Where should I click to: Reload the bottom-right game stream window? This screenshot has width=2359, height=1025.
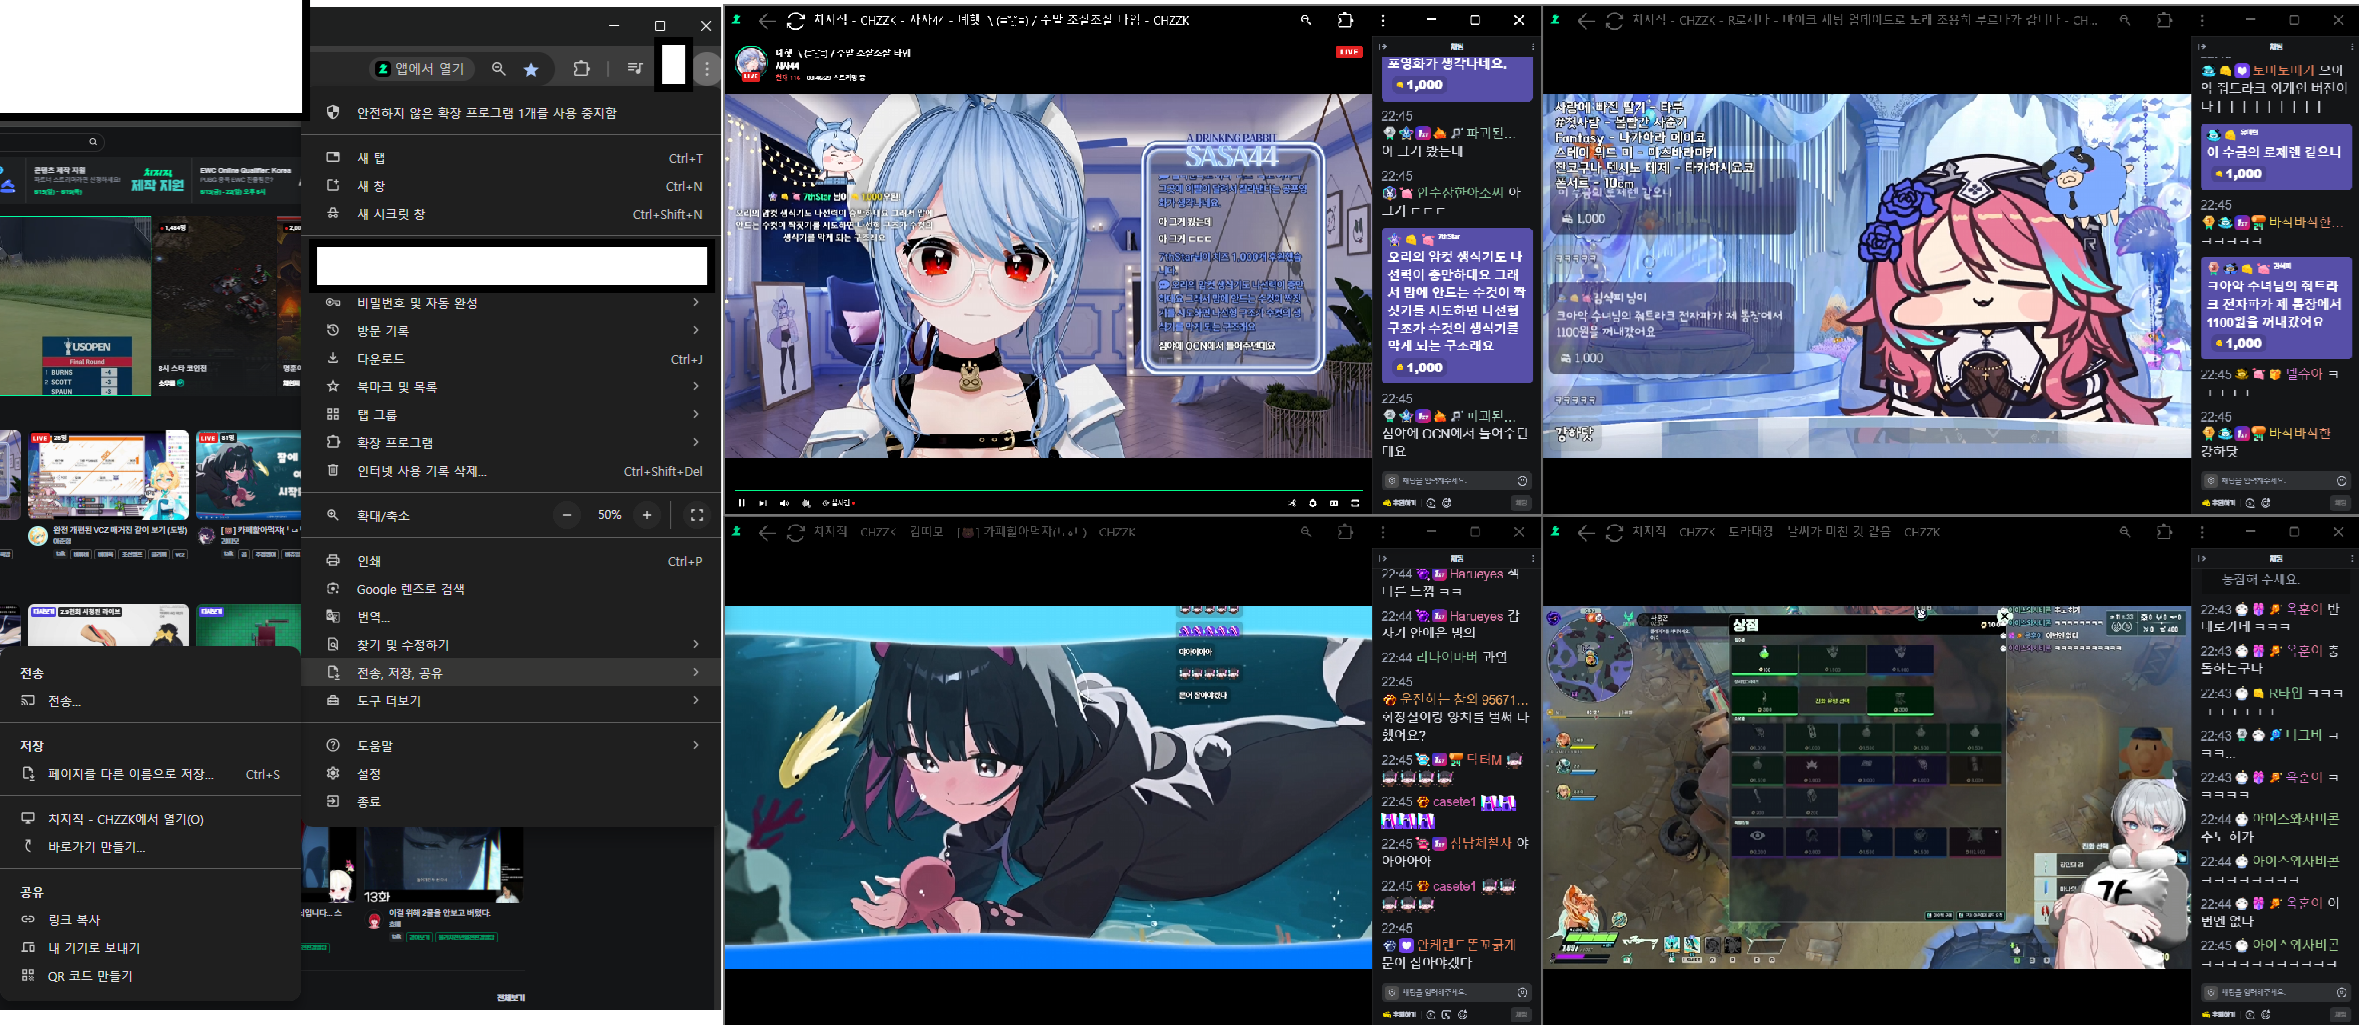[1614, 533]
